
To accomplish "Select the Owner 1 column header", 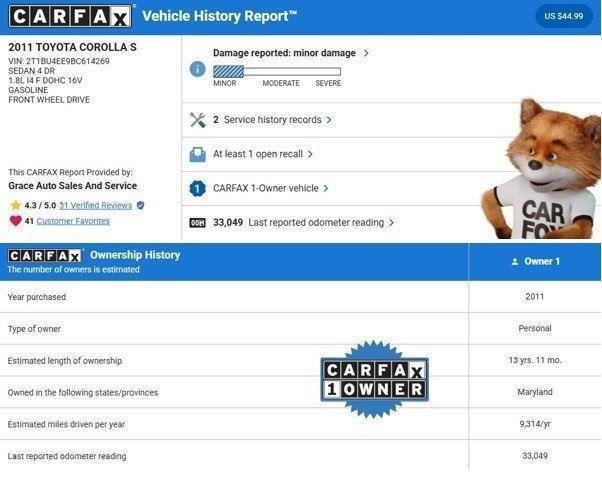I will pos(535,262).
